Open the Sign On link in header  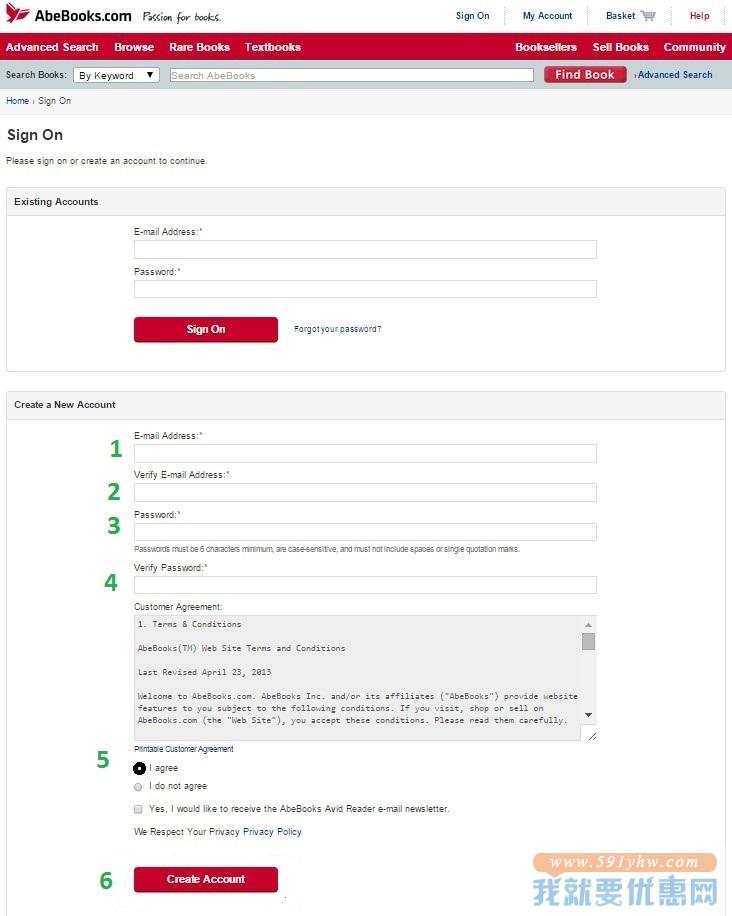pyautogui.click(x=472, y=16)
